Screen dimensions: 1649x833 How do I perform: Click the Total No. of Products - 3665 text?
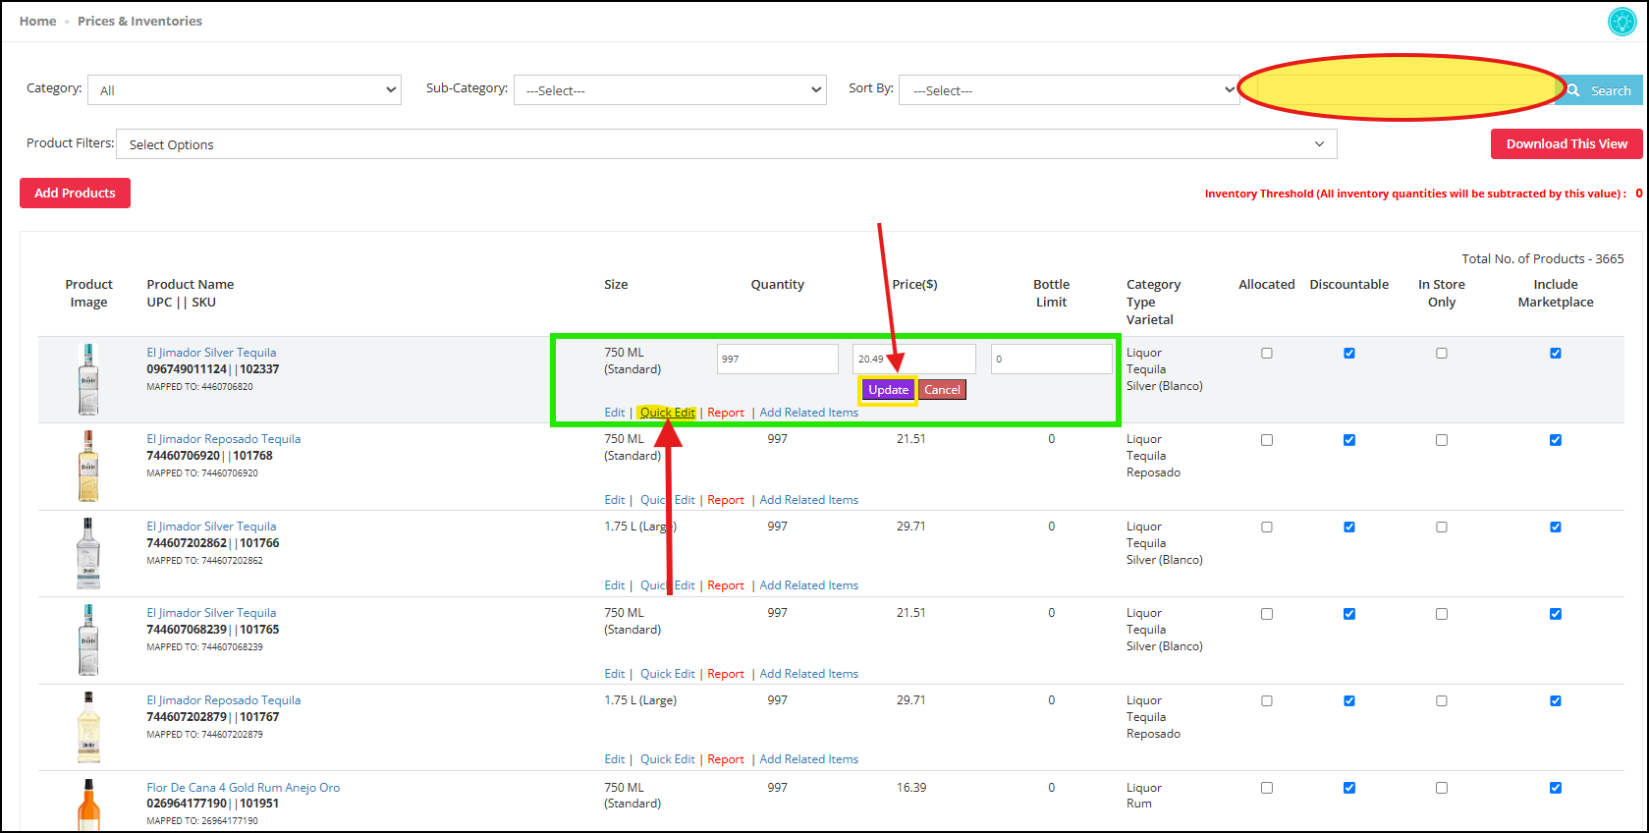click(x=1543, y=258)
